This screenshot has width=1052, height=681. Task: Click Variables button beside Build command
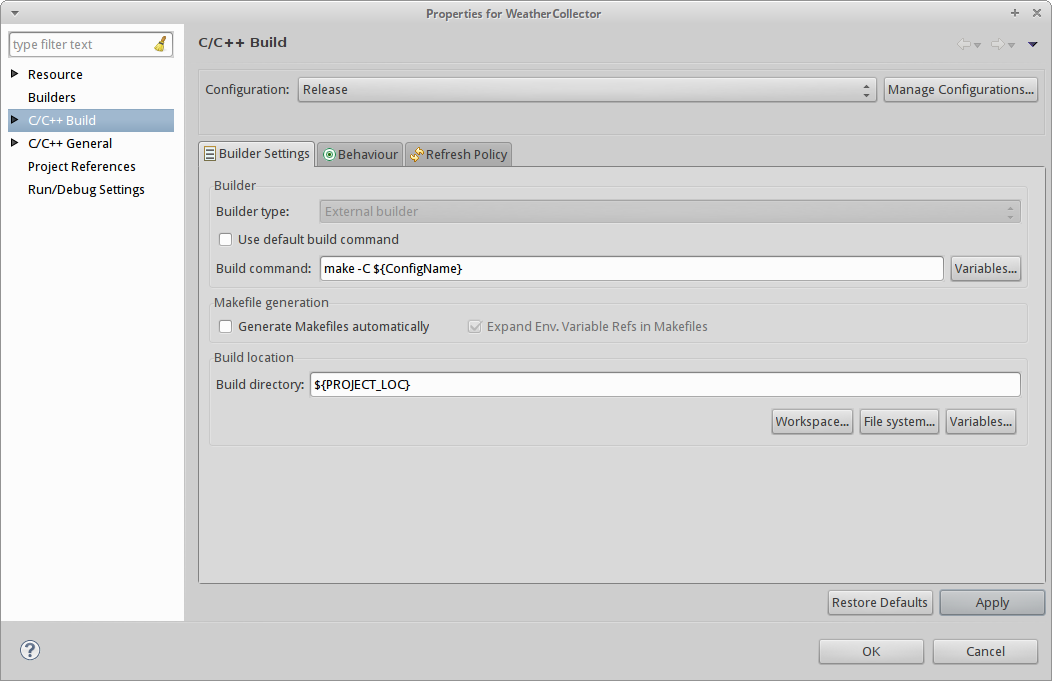(985, 269)
